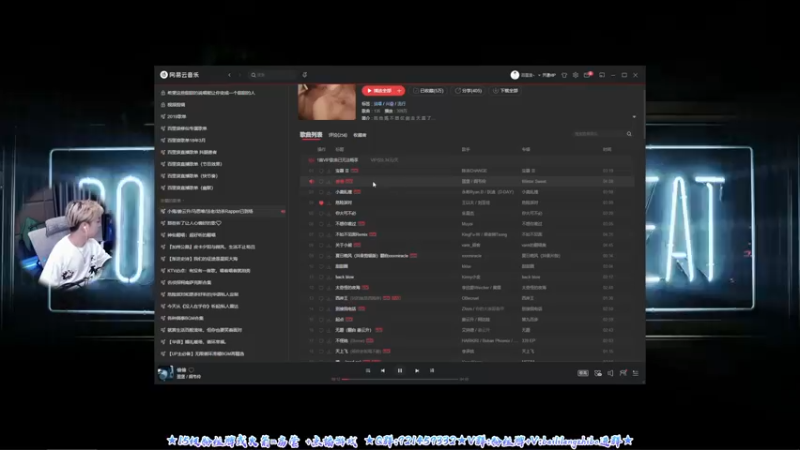This screenshot has height=450, width=800.
Task: Toggle heart on the 小… D-DAY song row
Action: point(321,192)
